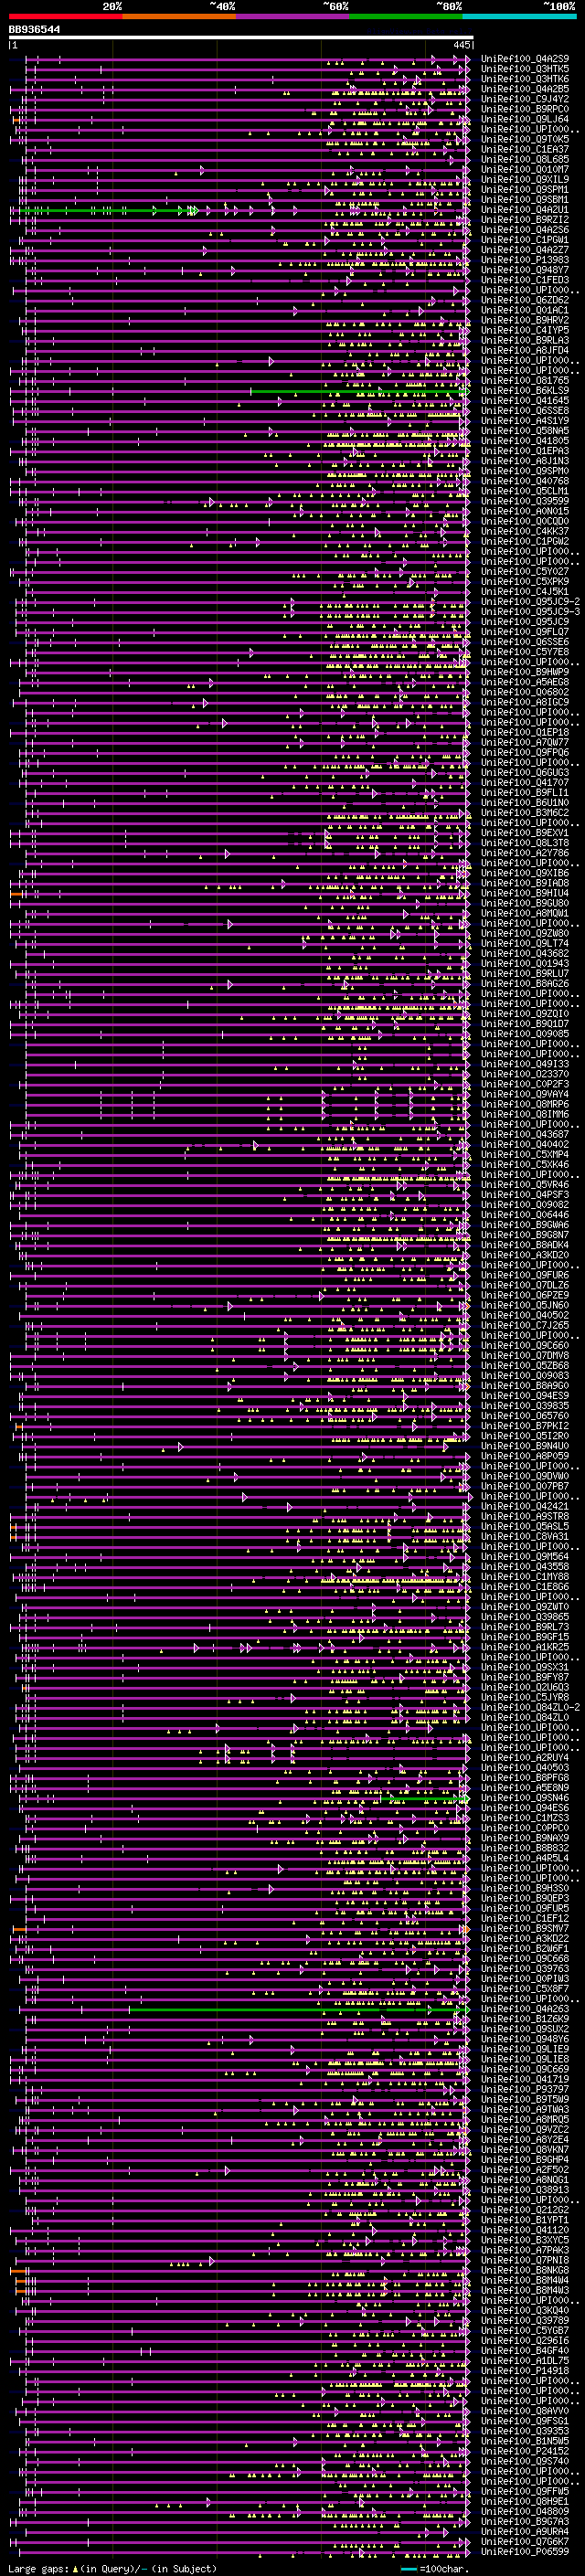The width and height of the screenshot is (585, 2576).
Task: Select hit UniRef100_C9J4Y2
Action: [525, 99]
